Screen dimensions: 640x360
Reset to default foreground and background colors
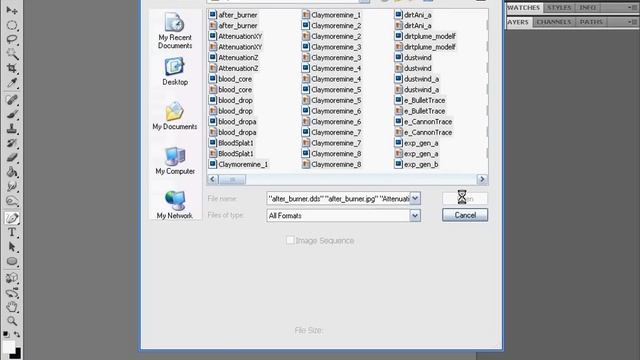coord(6,334)
